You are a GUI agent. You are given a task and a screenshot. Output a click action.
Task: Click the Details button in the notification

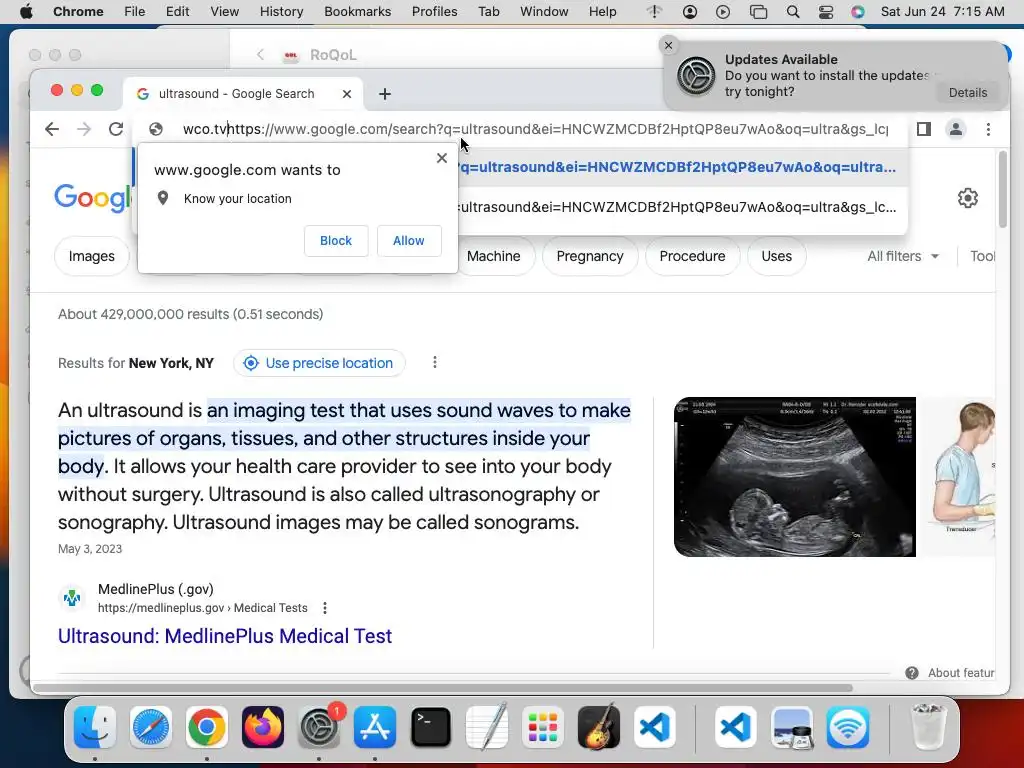[x=968, y=93]
